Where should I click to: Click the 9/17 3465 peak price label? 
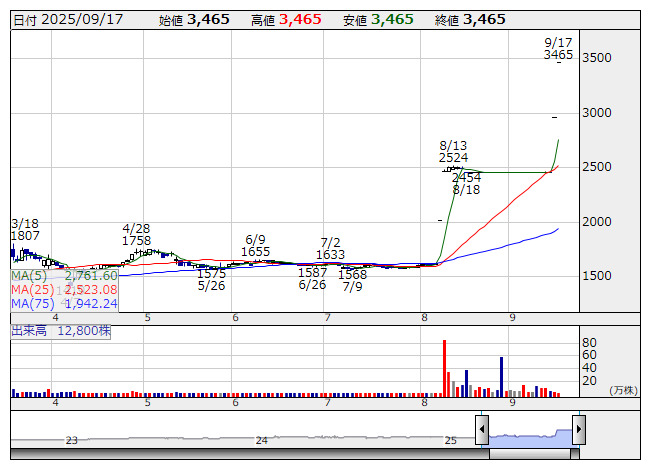pyautogui.click(x=558, y=49)
